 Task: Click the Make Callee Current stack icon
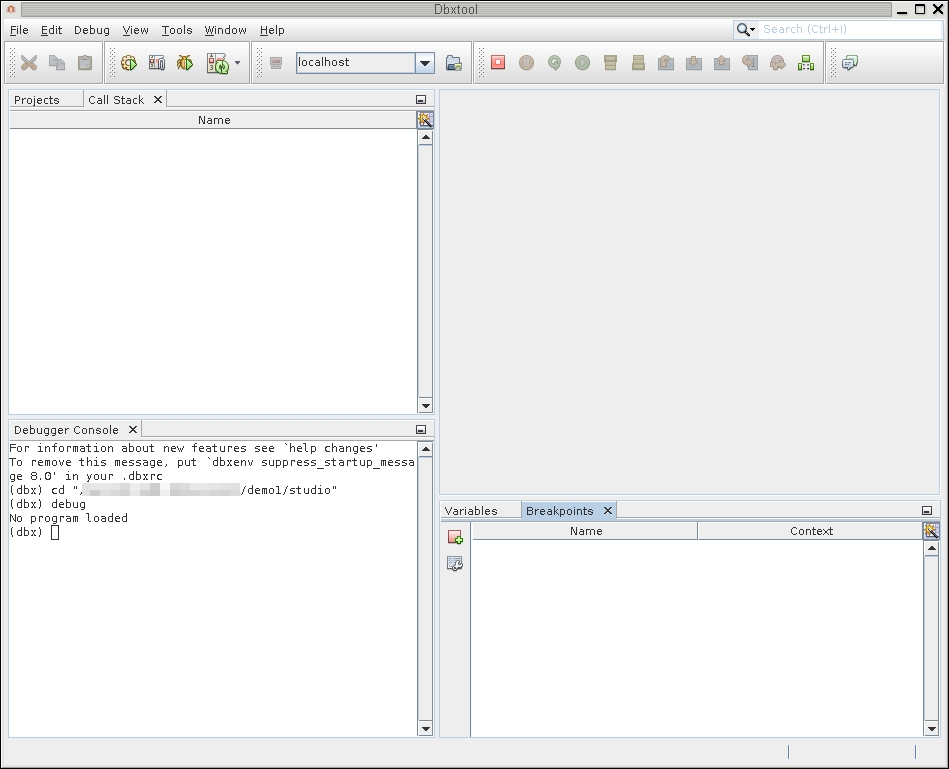coord(610,62)
